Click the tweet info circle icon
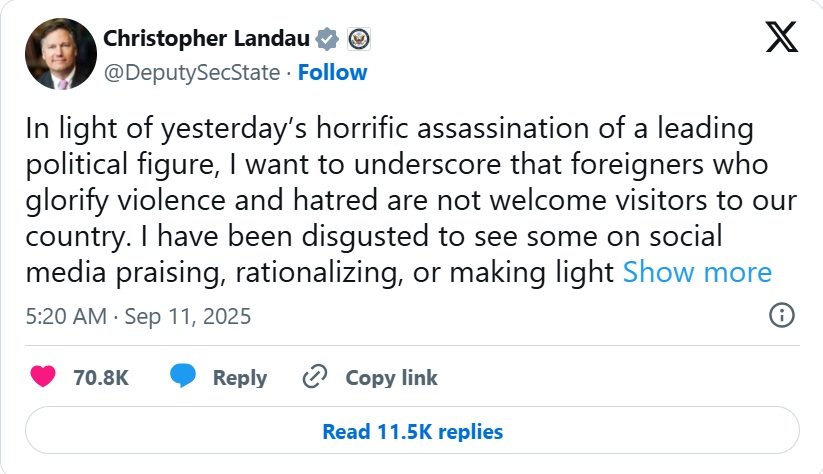This screenshot has height=474, width=823. [x=781, y=316]
